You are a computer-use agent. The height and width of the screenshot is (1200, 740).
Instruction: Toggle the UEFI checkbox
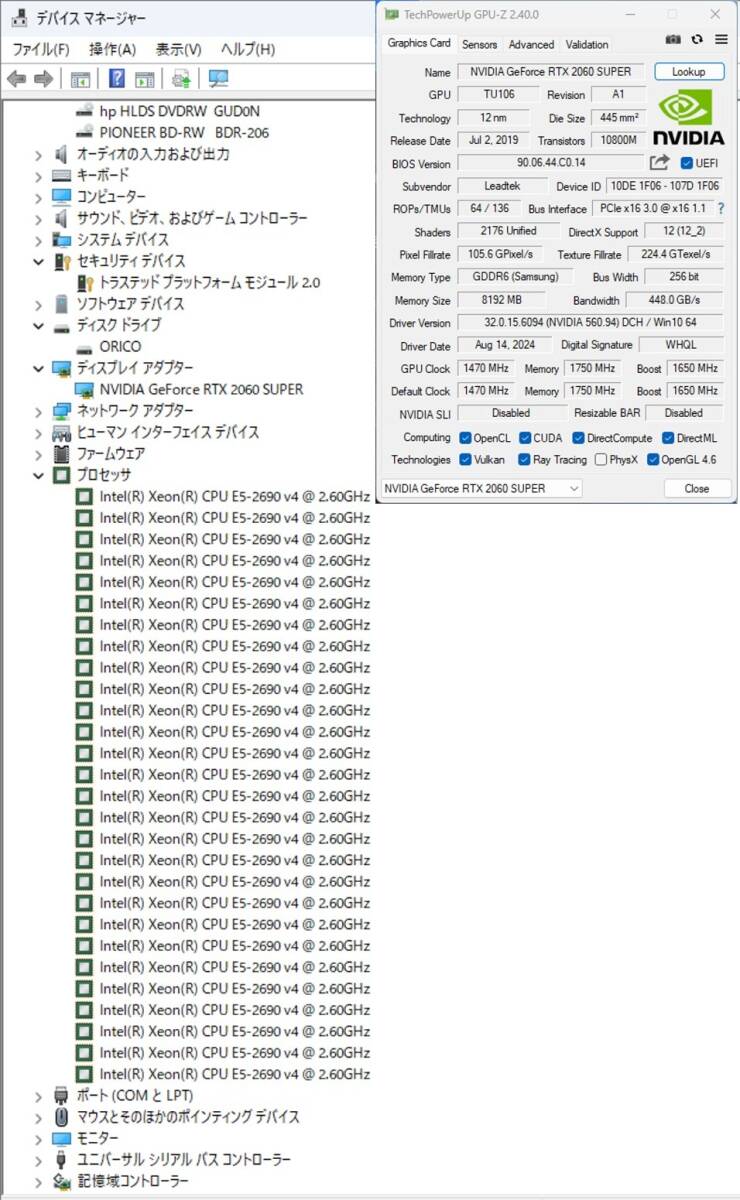point(687,163)
